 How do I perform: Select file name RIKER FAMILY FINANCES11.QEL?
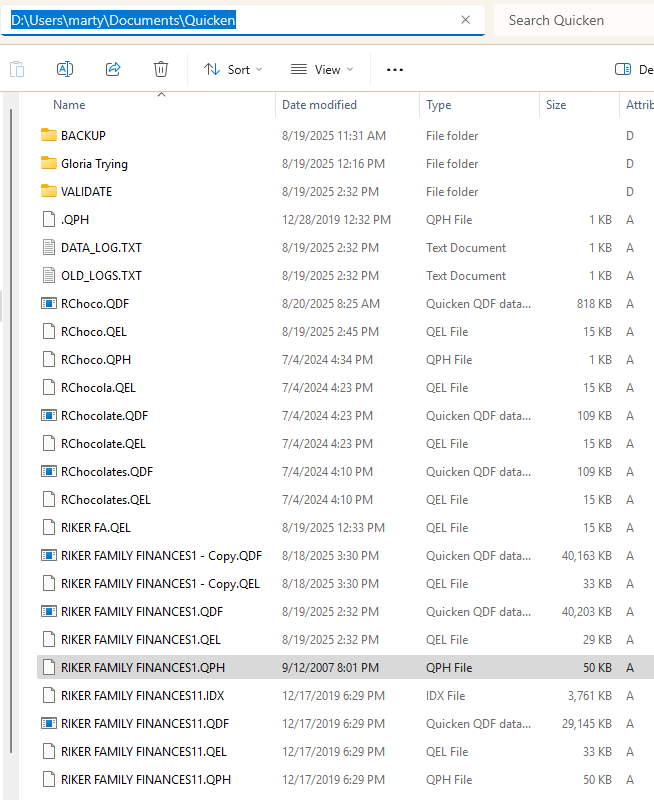144,752
